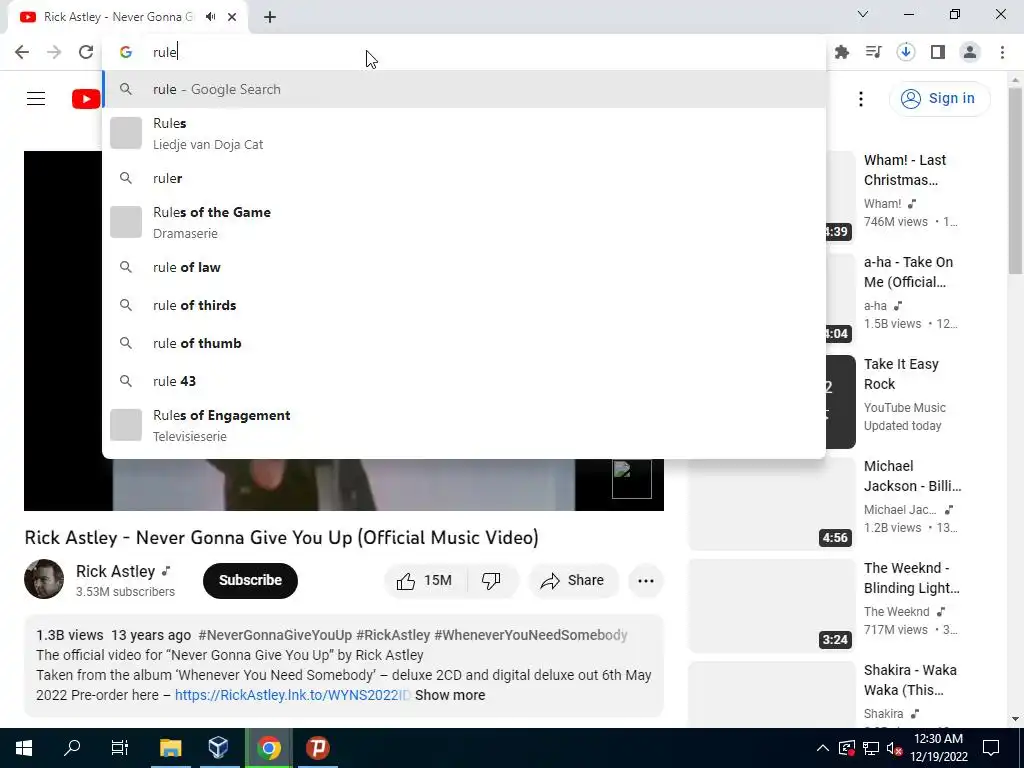Click the #RickAstley hashtag
The width and height of the screenshot is (1024, 768).
pos(393,635)
